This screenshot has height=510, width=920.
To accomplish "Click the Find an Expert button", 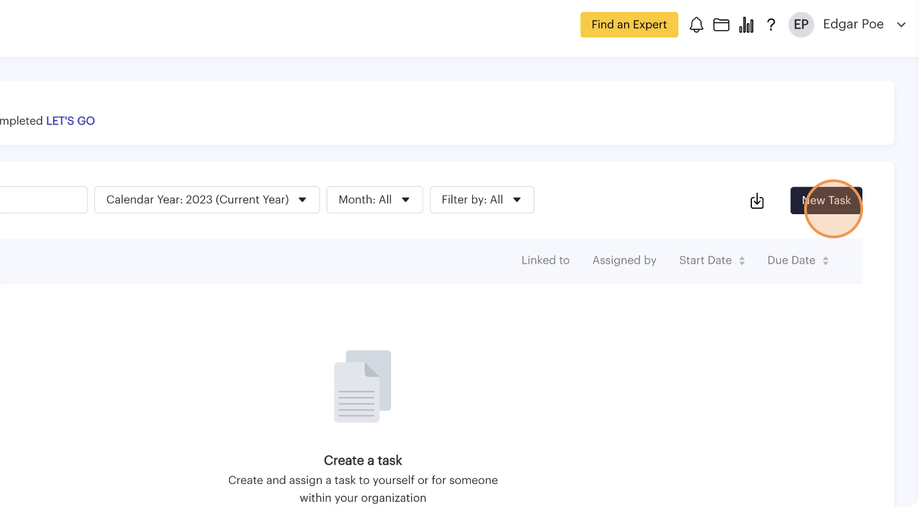I will pos(629,25).
